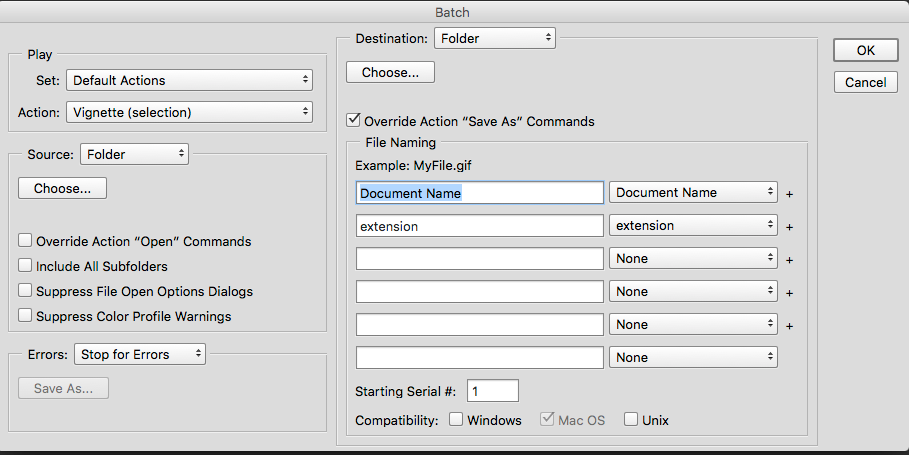Open the Destination dropdown set to Folder
This screenshot has width=909, height=455.
tap(494, 39)
